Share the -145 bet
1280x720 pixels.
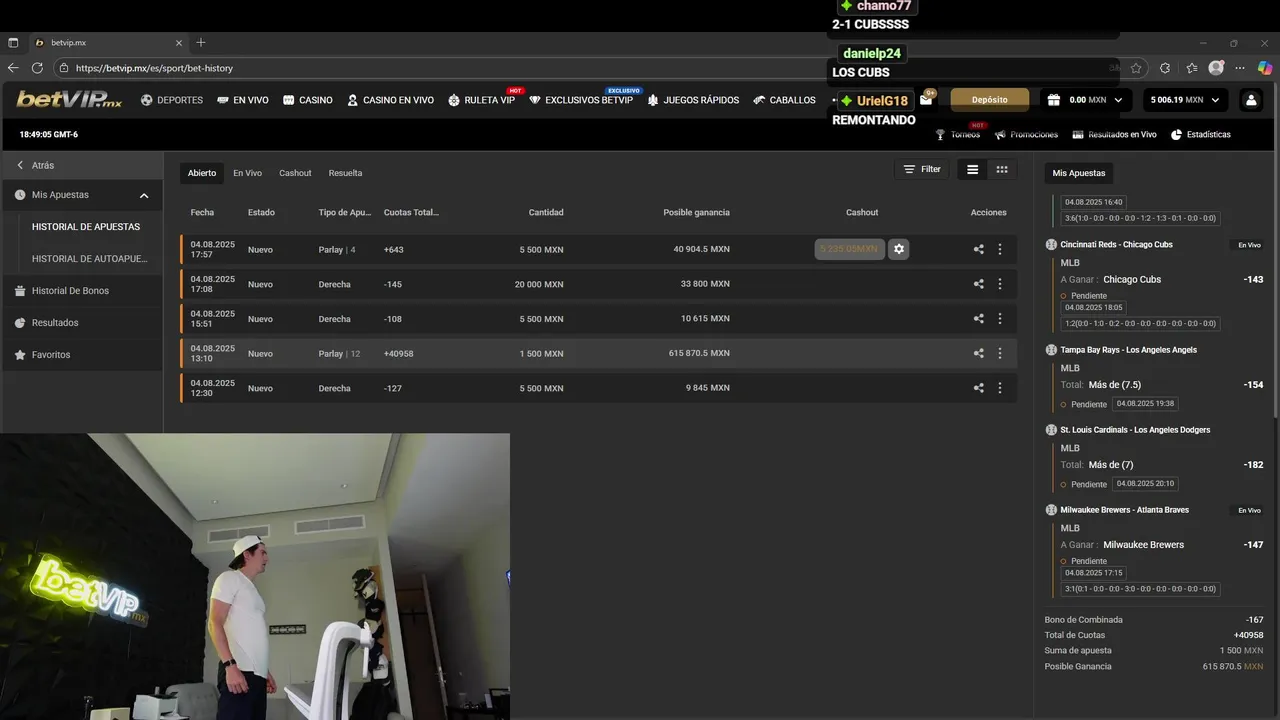click(x=978, y=284)
